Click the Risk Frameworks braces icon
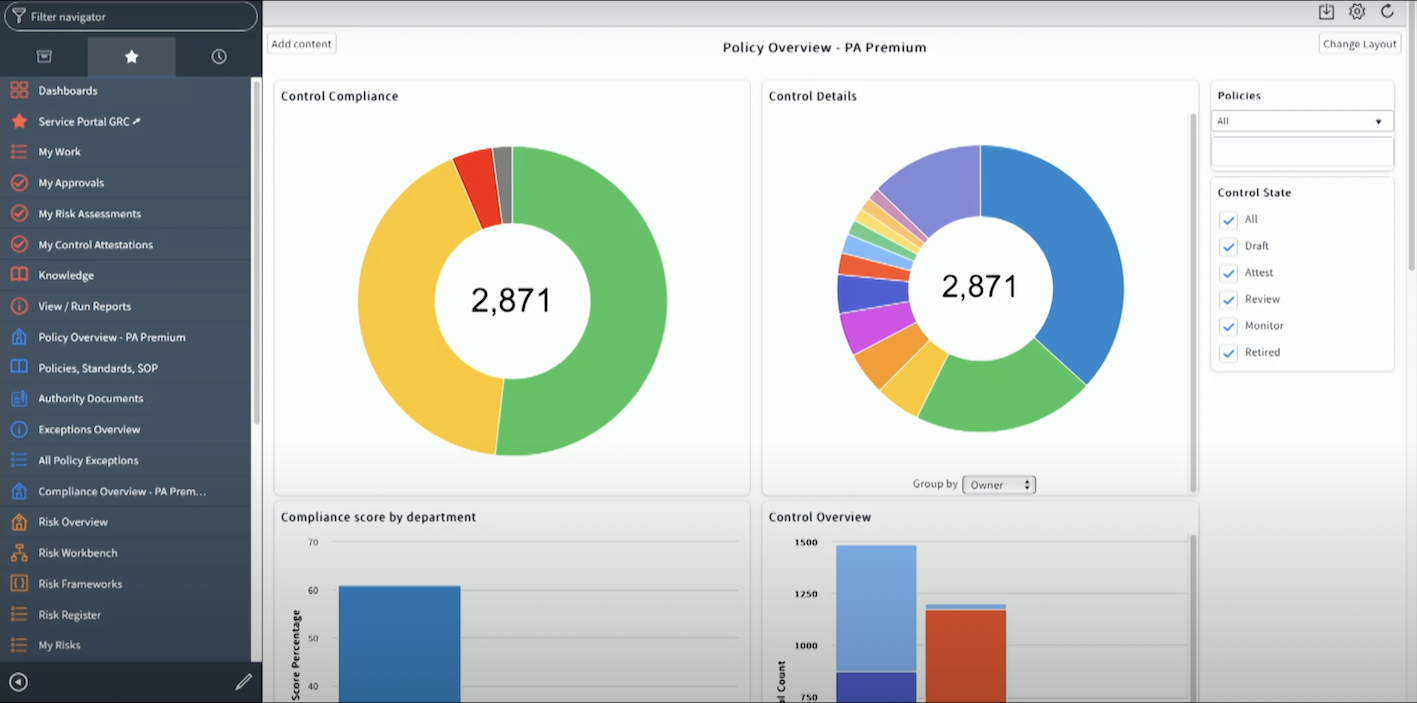This screenshot has width=1417, height=703. [x=19, y=583]
